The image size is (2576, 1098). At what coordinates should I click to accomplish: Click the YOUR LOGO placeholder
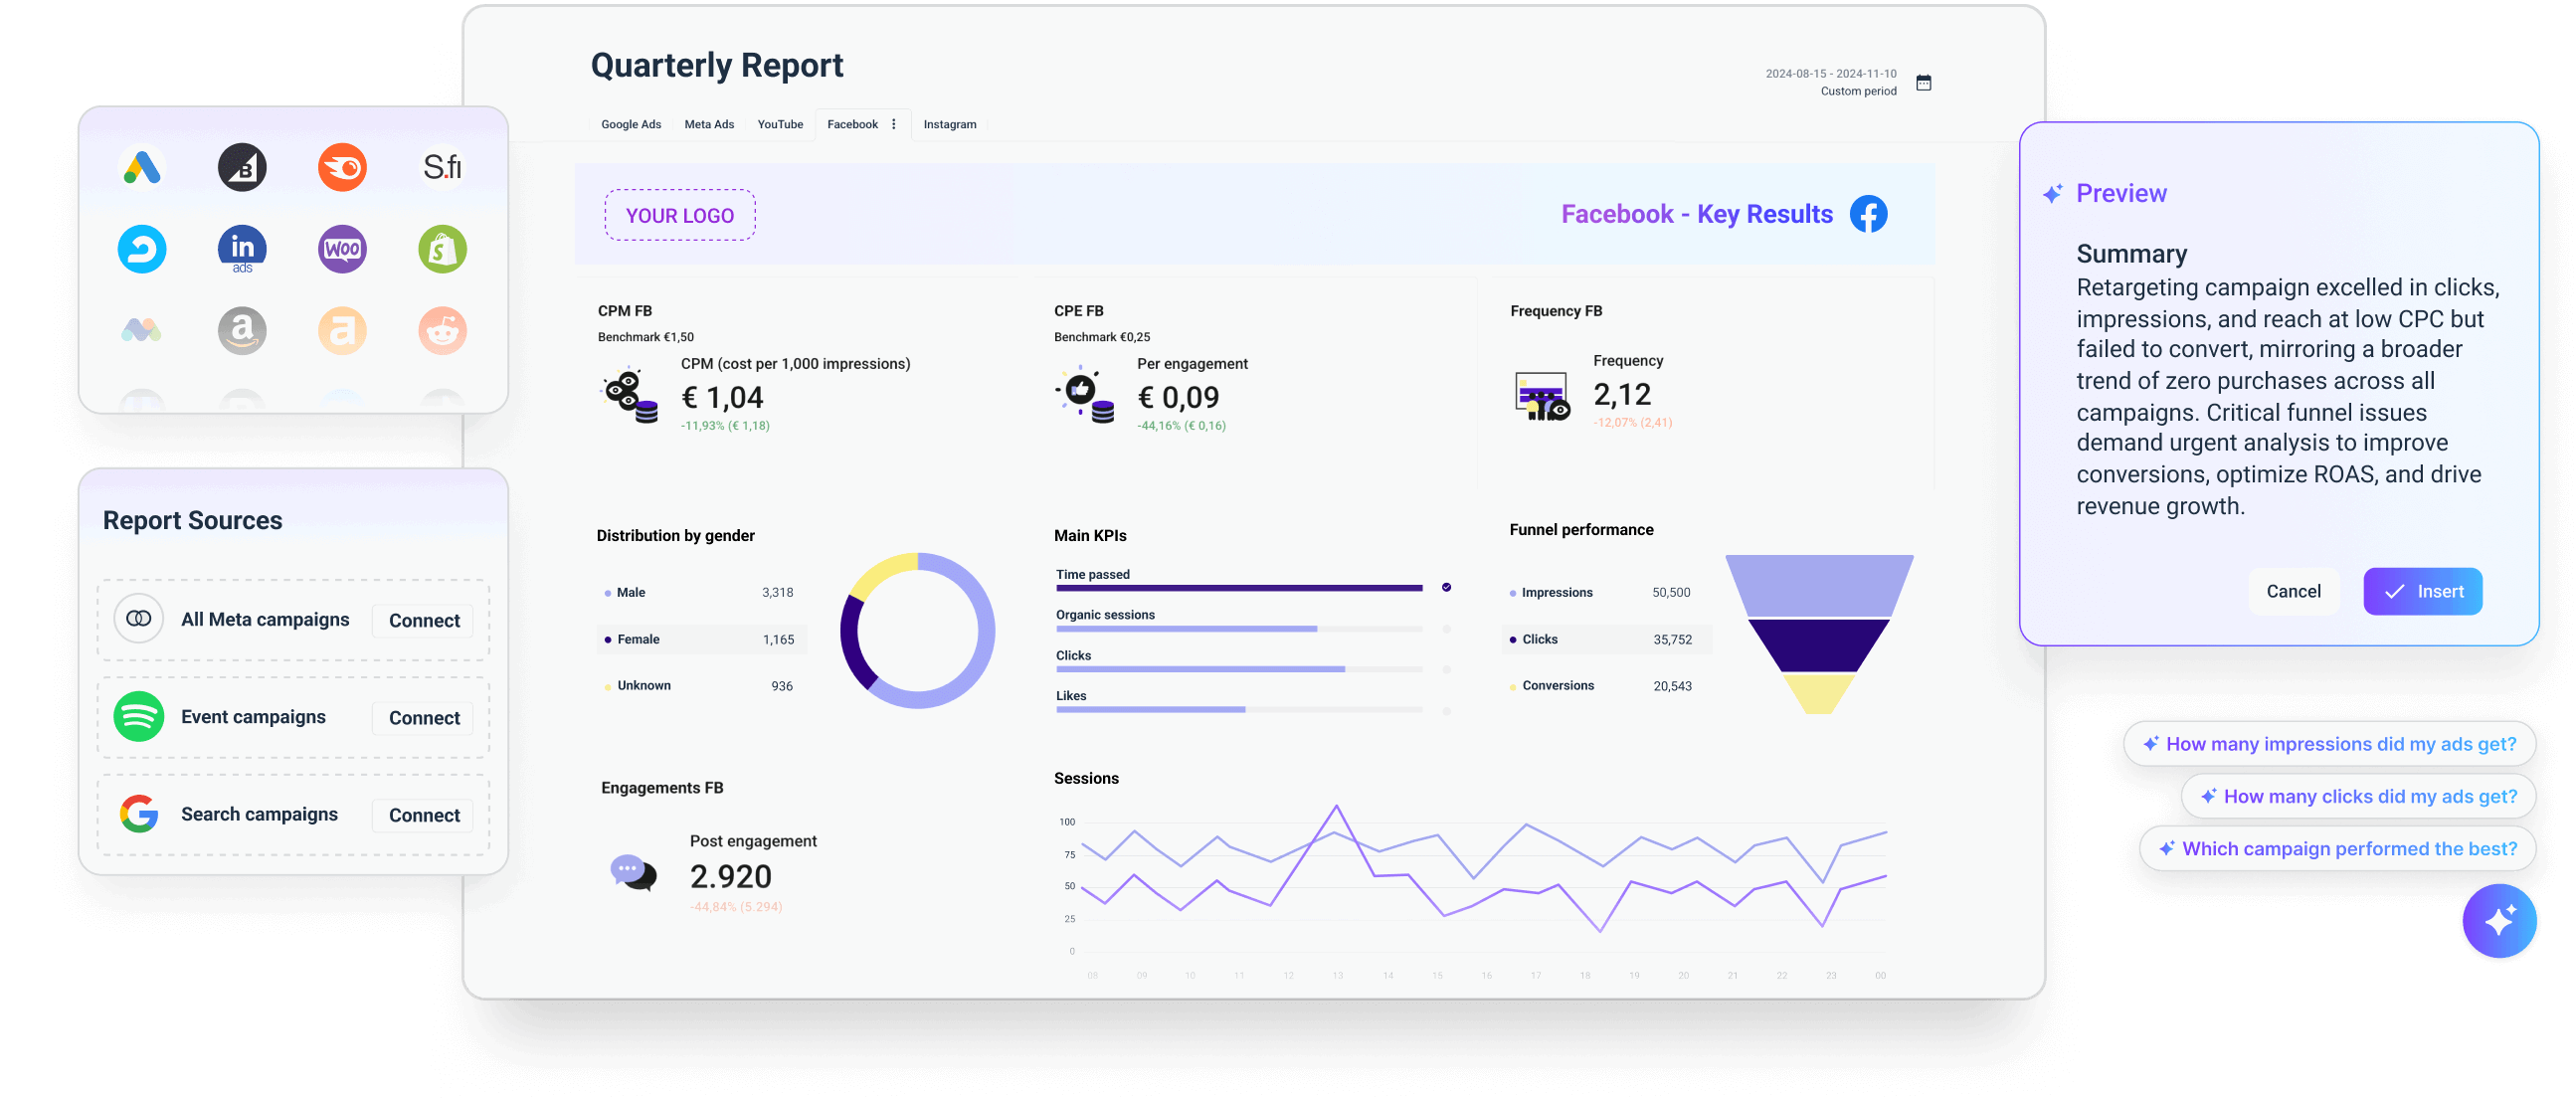(679, 214)
